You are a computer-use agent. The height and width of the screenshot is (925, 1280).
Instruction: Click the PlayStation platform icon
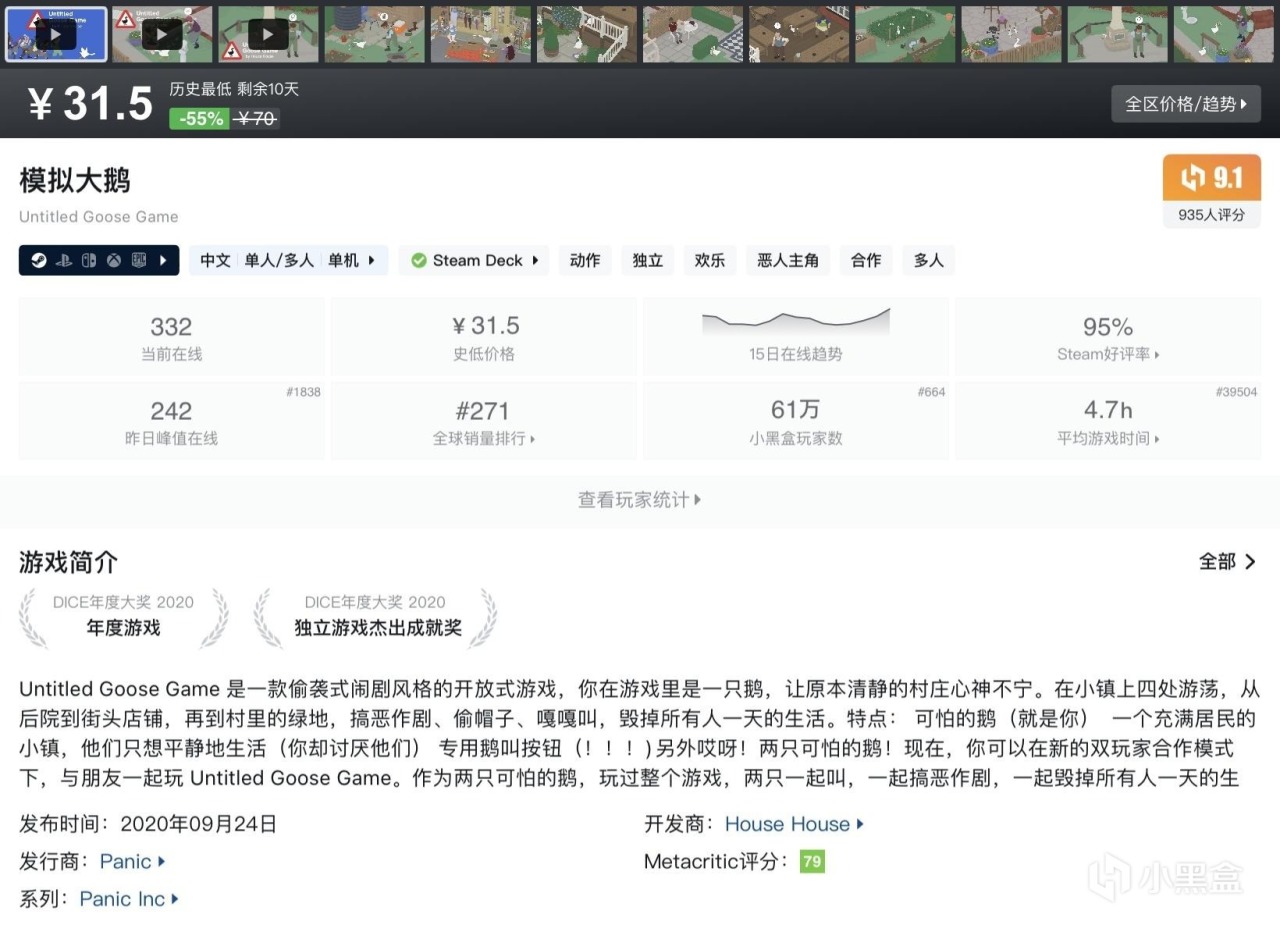pyautogui.click(x=62, y=260)
